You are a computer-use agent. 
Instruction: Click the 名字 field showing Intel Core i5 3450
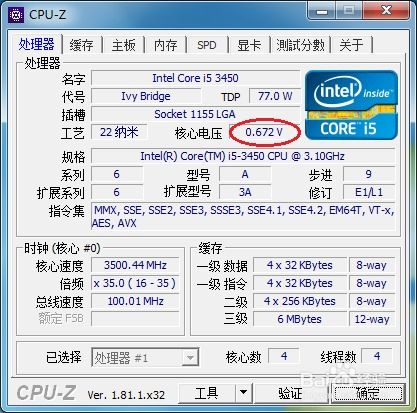(195, 78)
